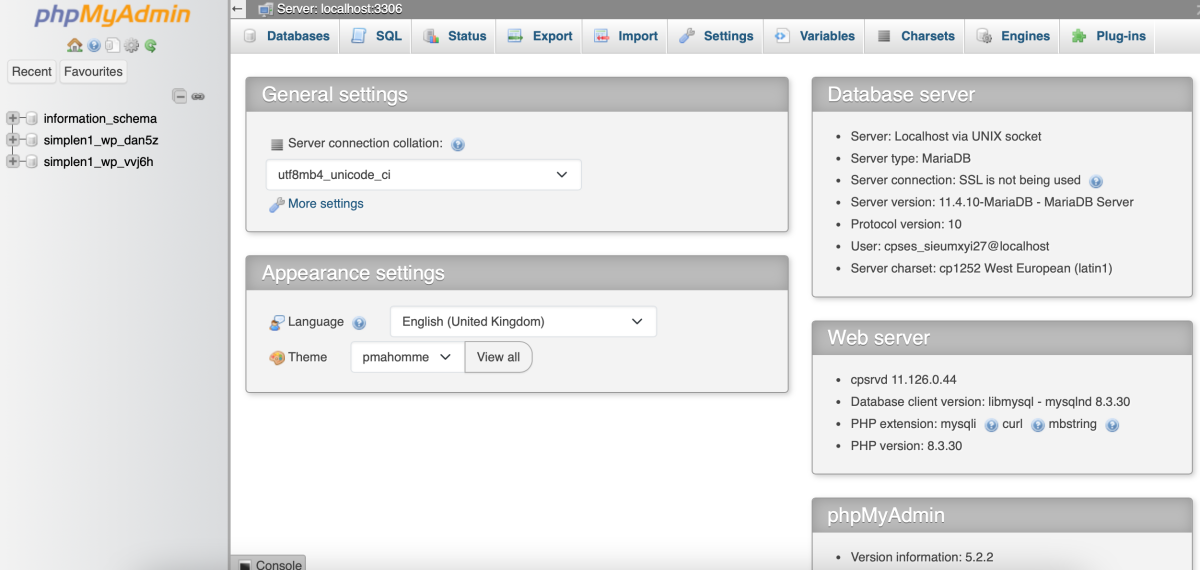The image size is (1200, 570).
Task: Go to the Settings tab
Action: pos(716,36)
